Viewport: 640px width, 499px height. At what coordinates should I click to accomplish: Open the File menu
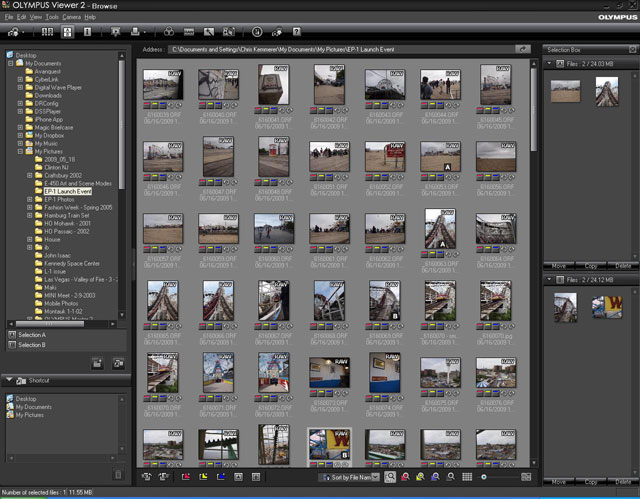(x=9, y=17)
